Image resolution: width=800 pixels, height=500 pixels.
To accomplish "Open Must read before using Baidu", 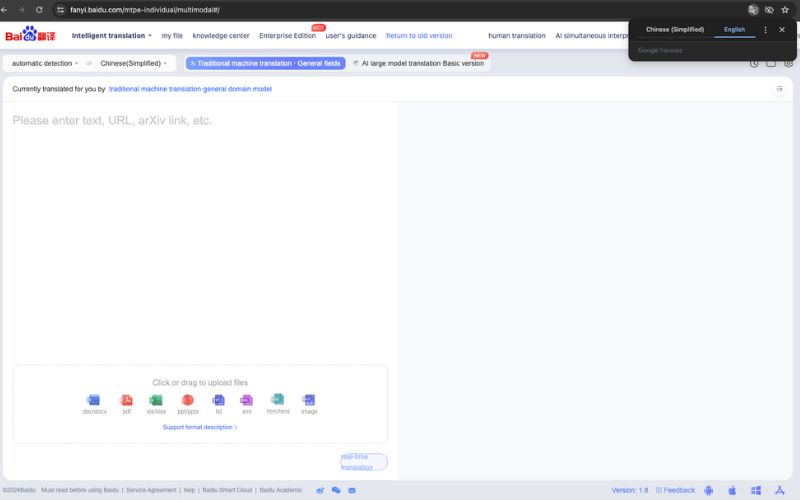I will [80, 490].
